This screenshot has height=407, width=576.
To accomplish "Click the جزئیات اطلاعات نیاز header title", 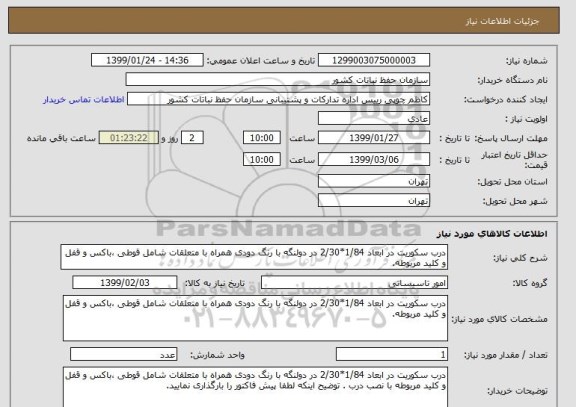I will (x=503, y=21).
